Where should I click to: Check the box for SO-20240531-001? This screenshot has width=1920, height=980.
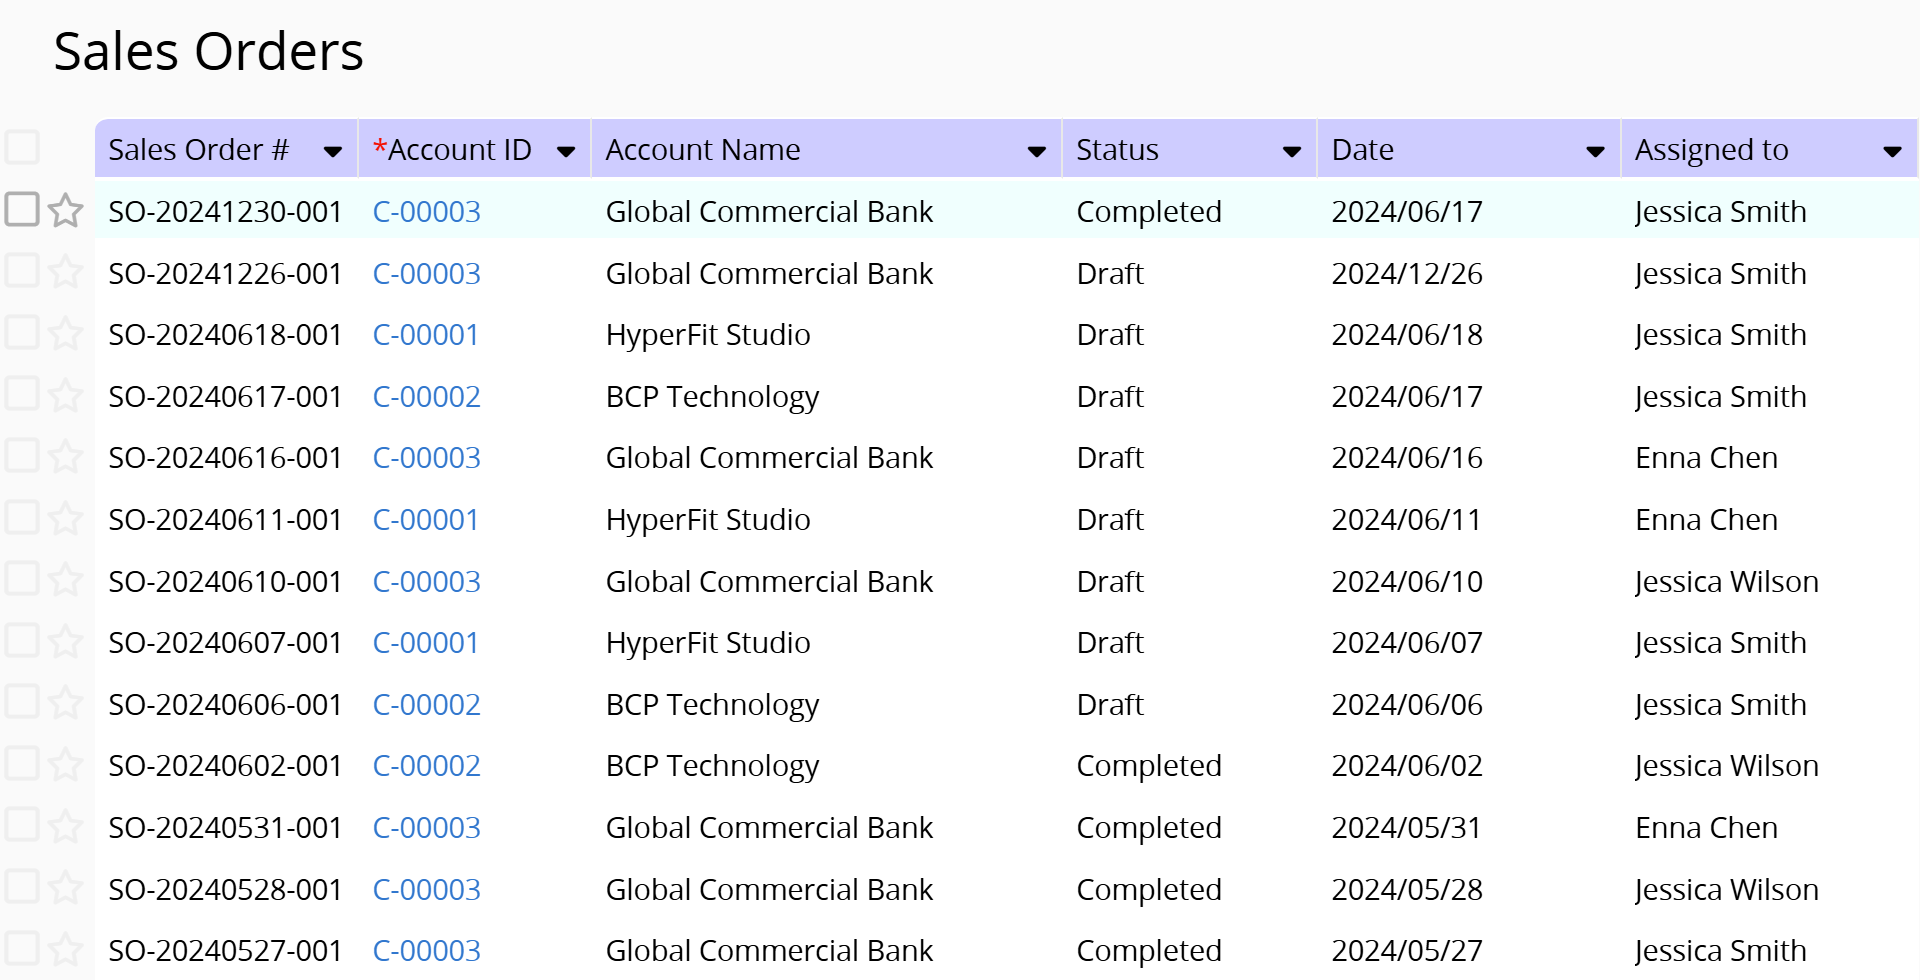(22, 825)
